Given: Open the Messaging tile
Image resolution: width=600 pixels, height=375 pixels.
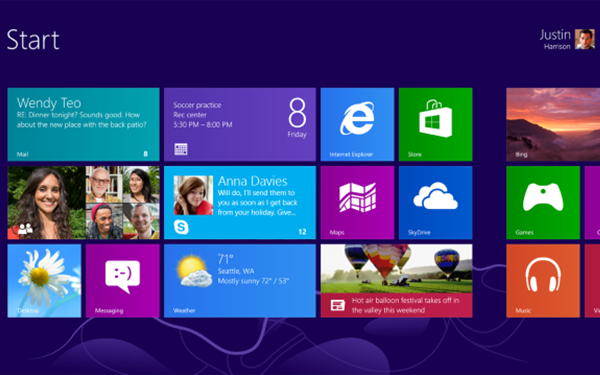Looking at the screenshot, I should [x=122, y=281].
